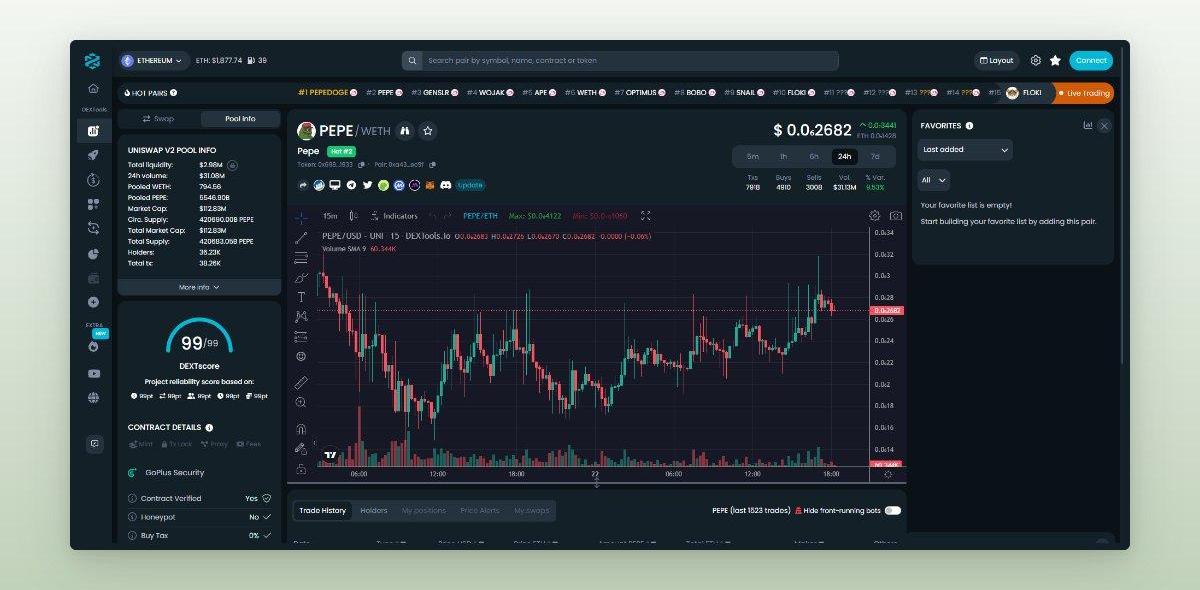This screenshot has height=590, width=1200.
Task: Select the 6h stats interval
Action: 814,157
